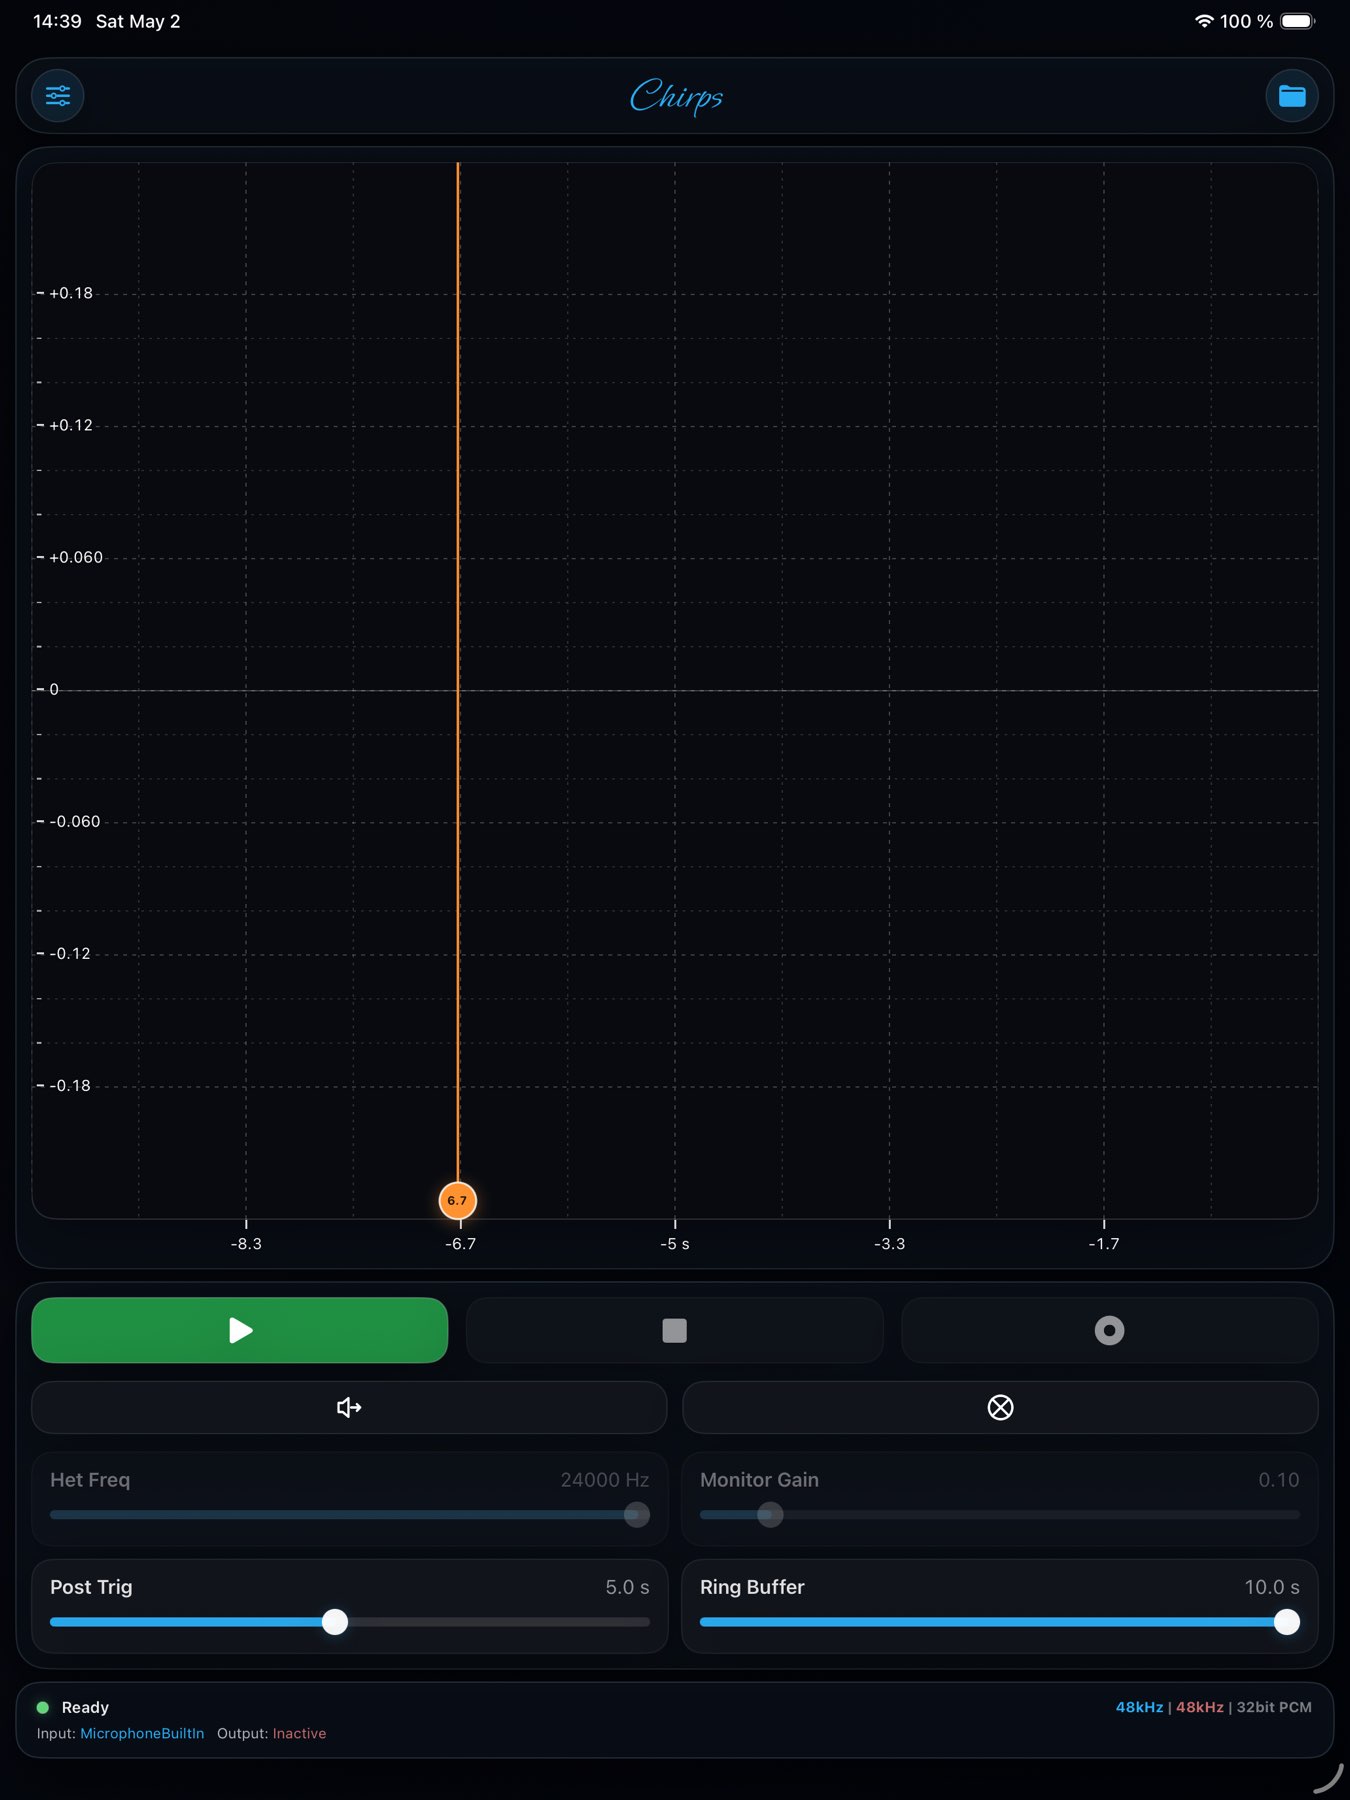The width and height of the screenshot is (1350, 1800).
Task: Click the red 48kHz sample rate
Action: coord(1200,1708)
